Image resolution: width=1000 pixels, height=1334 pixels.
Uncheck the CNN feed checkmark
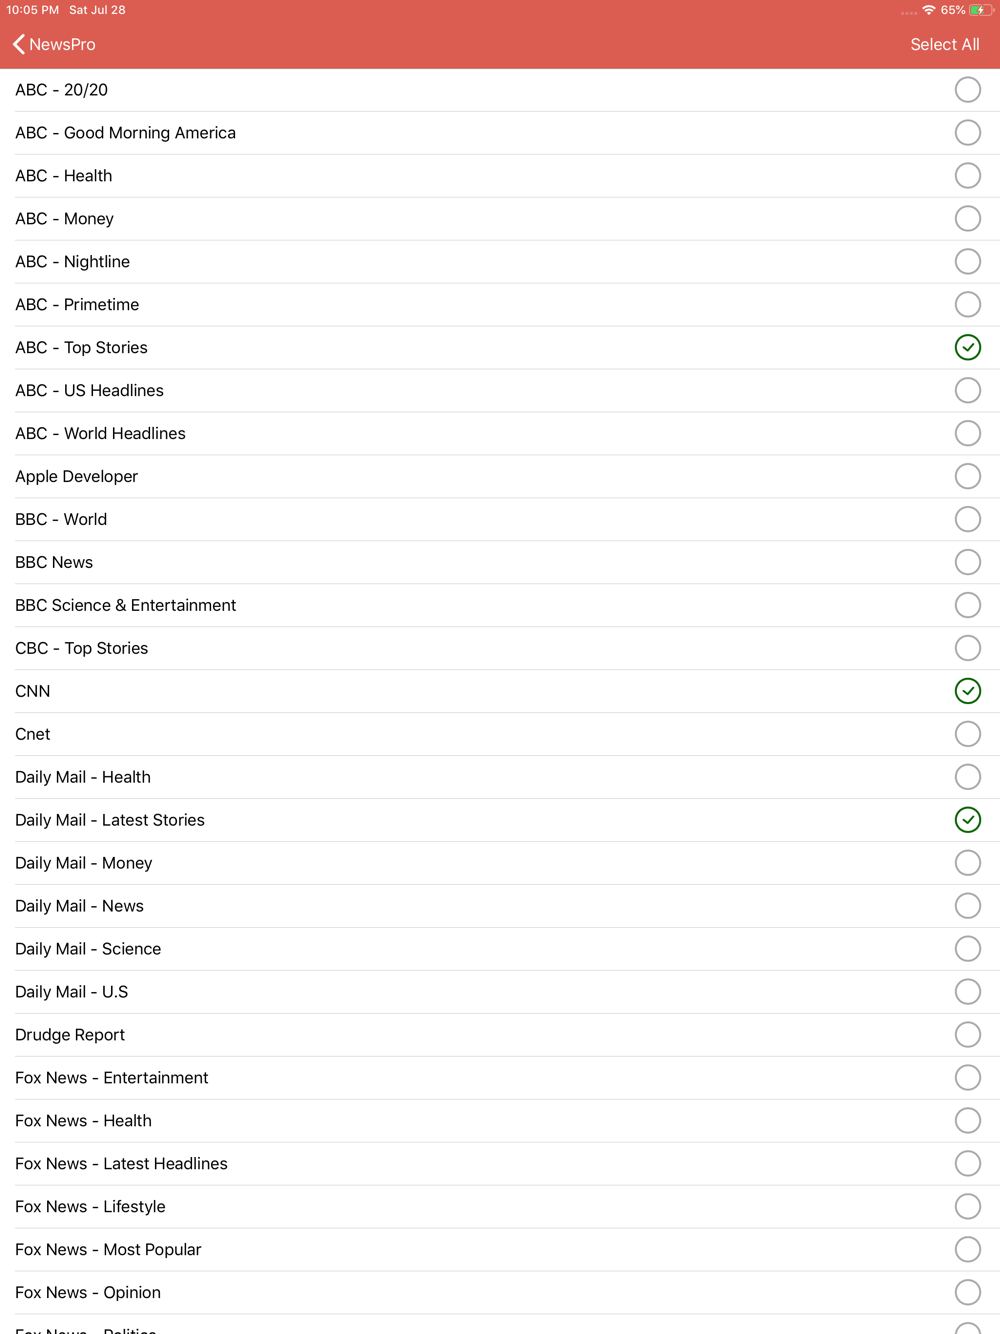(x=967, y=691)
